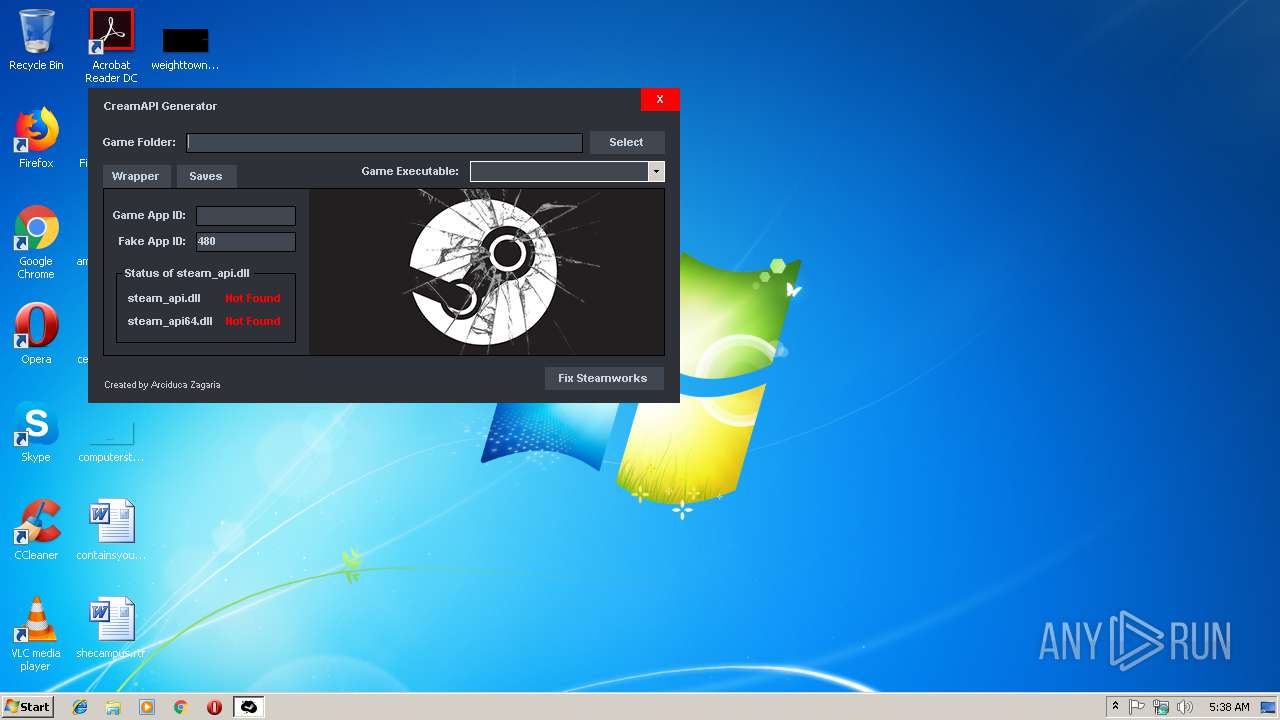Open the volume speaker tray icon
1280x720 pixels.
1185,707
